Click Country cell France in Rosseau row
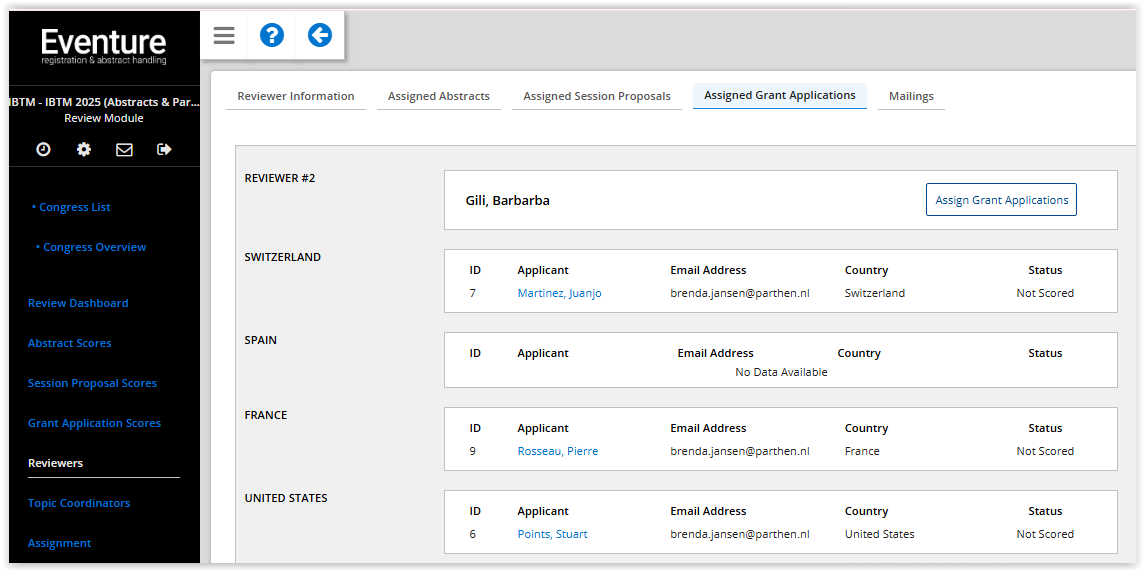The image size is (1144, 571). [x=862, y=451]
